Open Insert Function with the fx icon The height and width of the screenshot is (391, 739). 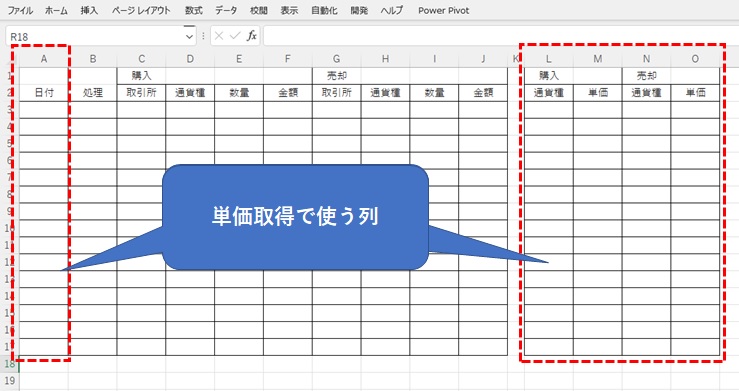pyautogui.click(x=252, y=36)
